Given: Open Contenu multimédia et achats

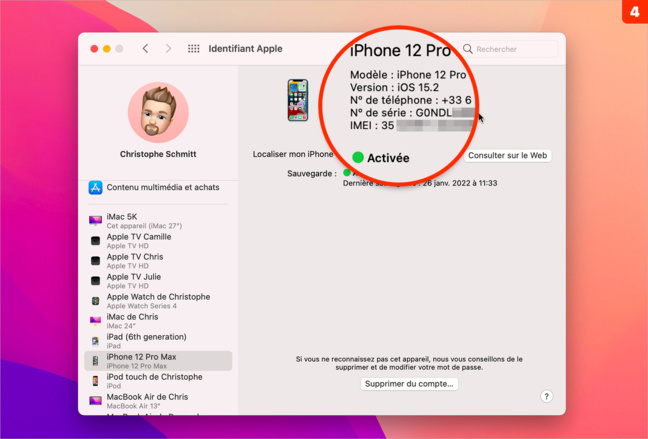Looking at the screenshot, I should [x=158, y=187].
